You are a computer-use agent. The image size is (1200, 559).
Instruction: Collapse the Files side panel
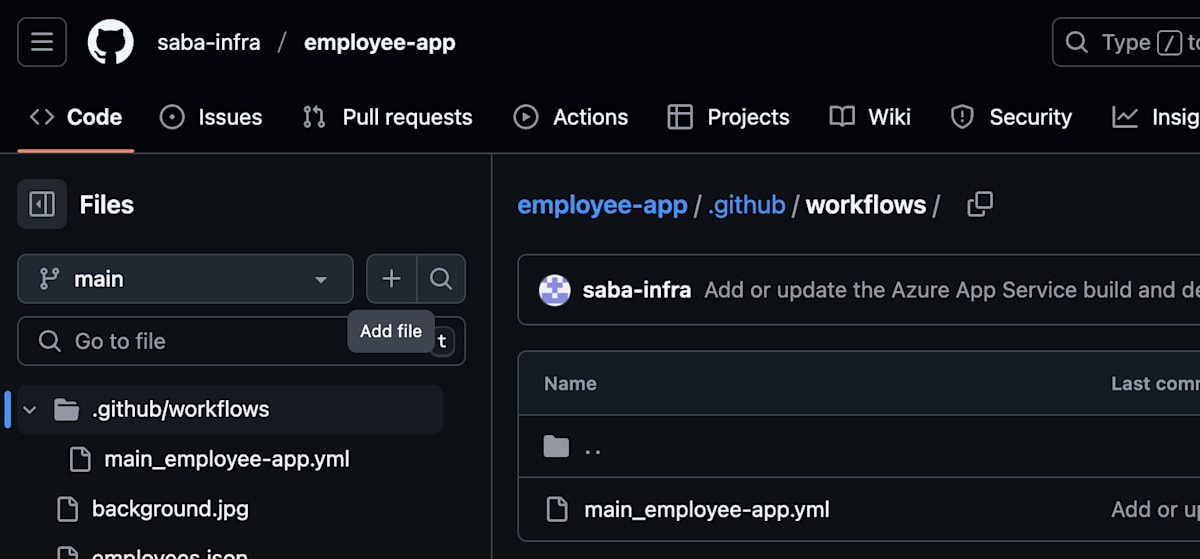click(42, 204)
